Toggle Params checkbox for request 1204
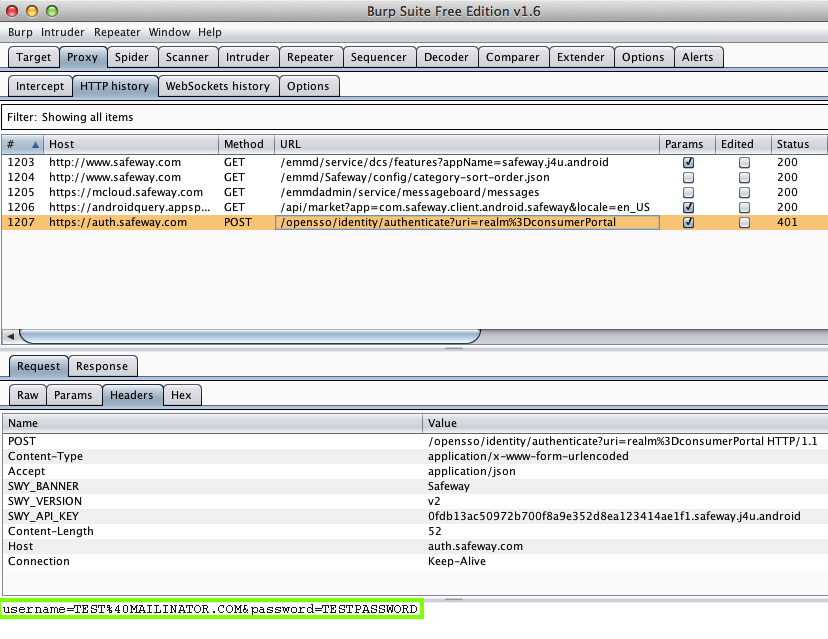828x639 pixels. click(x=688, y=177)
